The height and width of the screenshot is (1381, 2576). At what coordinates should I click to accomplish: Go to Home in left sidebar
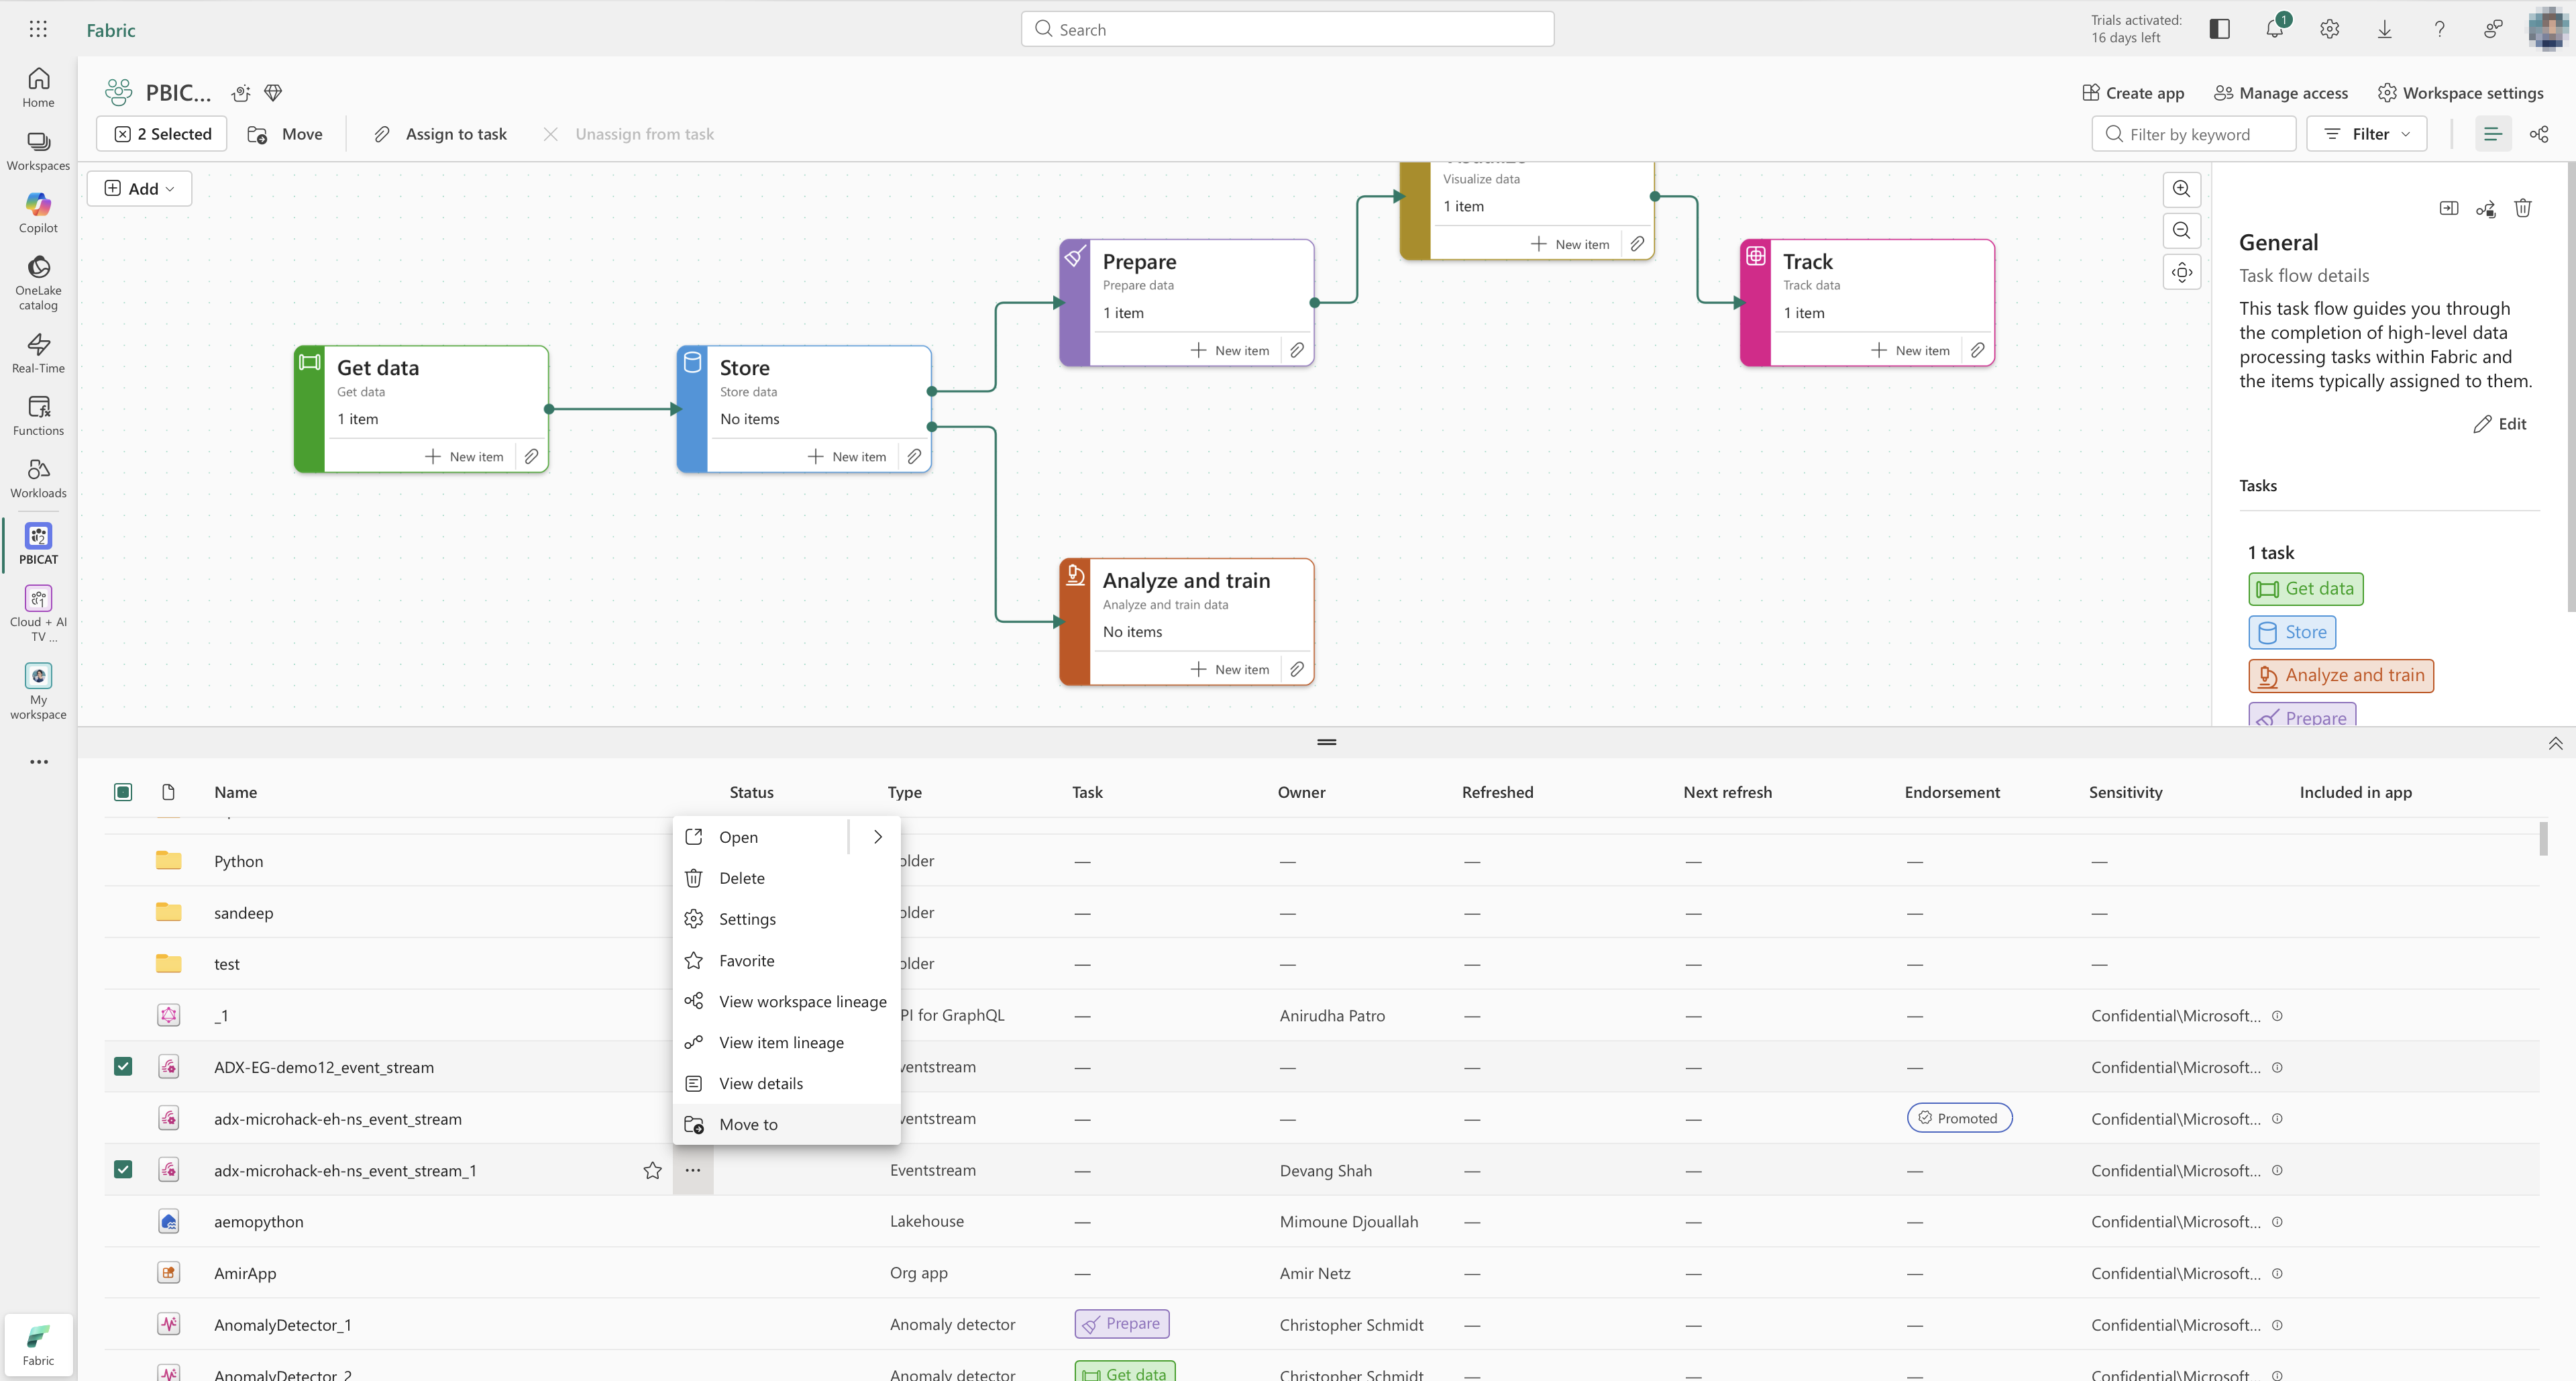(38, 87)
